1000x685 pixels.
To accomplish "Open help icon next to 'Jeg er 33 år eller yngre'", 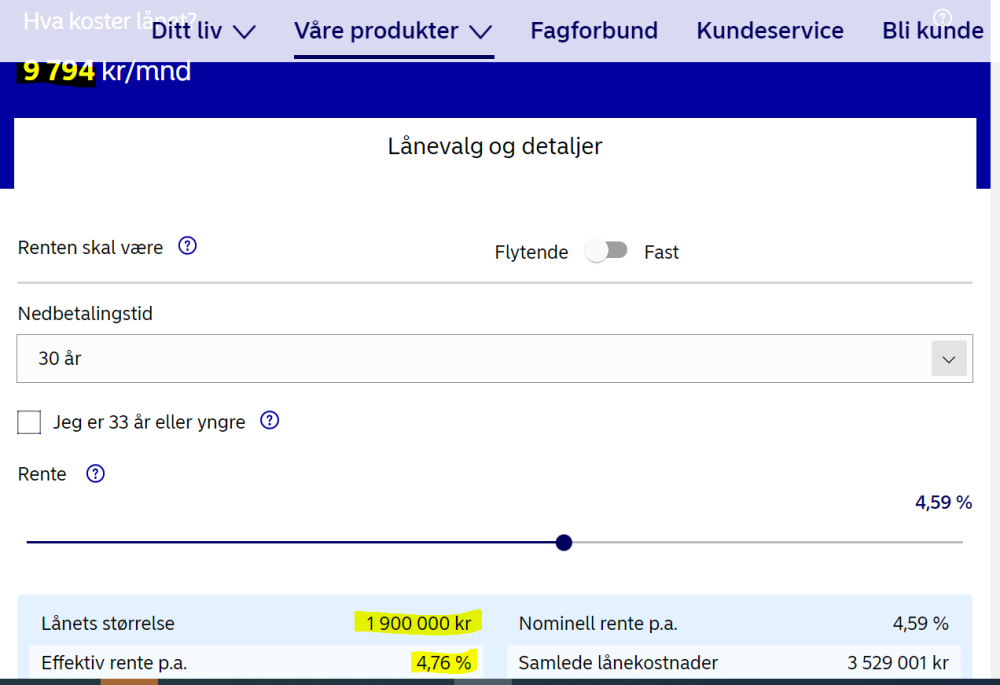I will [270, 420].
